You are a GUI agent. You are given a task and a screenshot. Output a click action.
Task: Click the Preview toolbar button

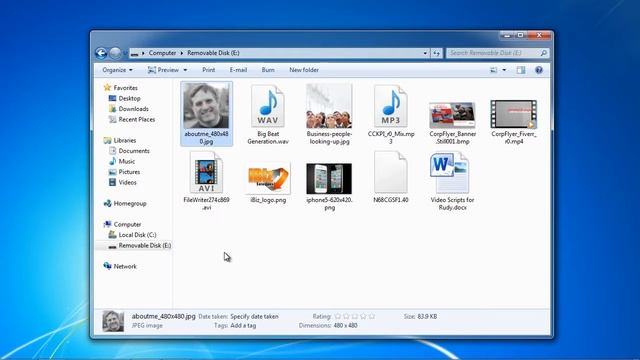pyautogui.click(x=163, y=70)
